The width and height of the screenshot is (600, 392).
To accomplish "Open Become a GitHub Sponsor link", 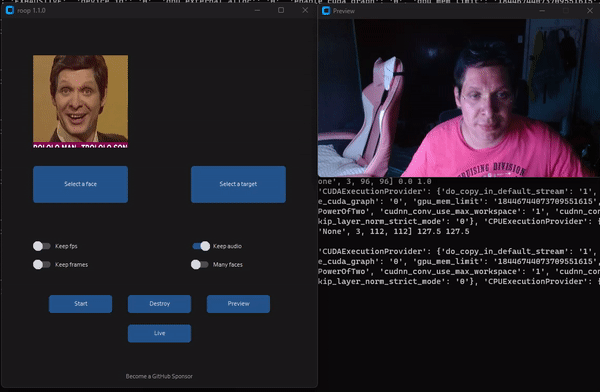I will pos(159,376).
